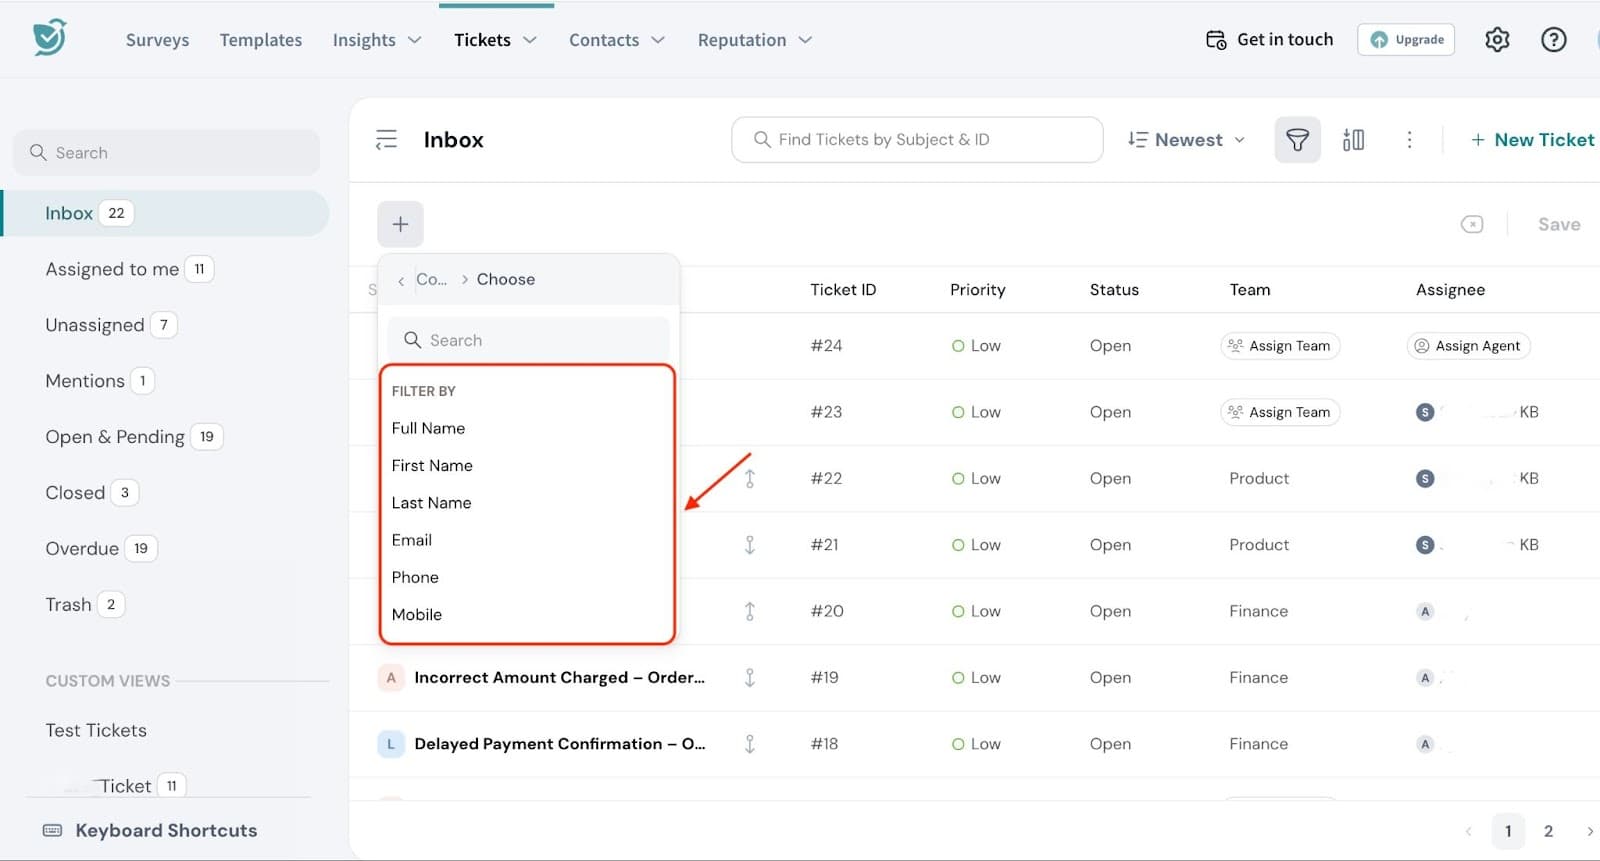The image size is (1600, 861).
Task: Click the plus add filter button
Action: click(x=400, y=224)
